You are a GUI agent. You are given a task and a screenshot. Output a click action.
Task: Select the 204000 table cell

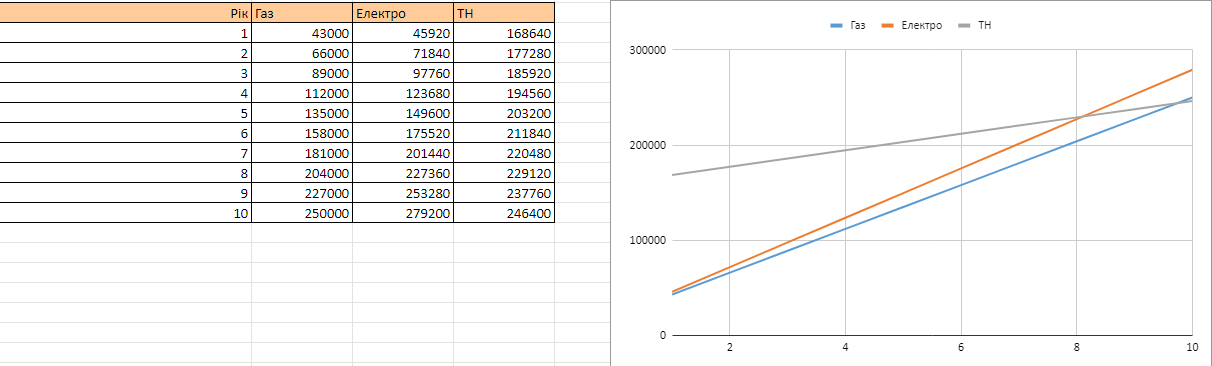click(302, 173)
